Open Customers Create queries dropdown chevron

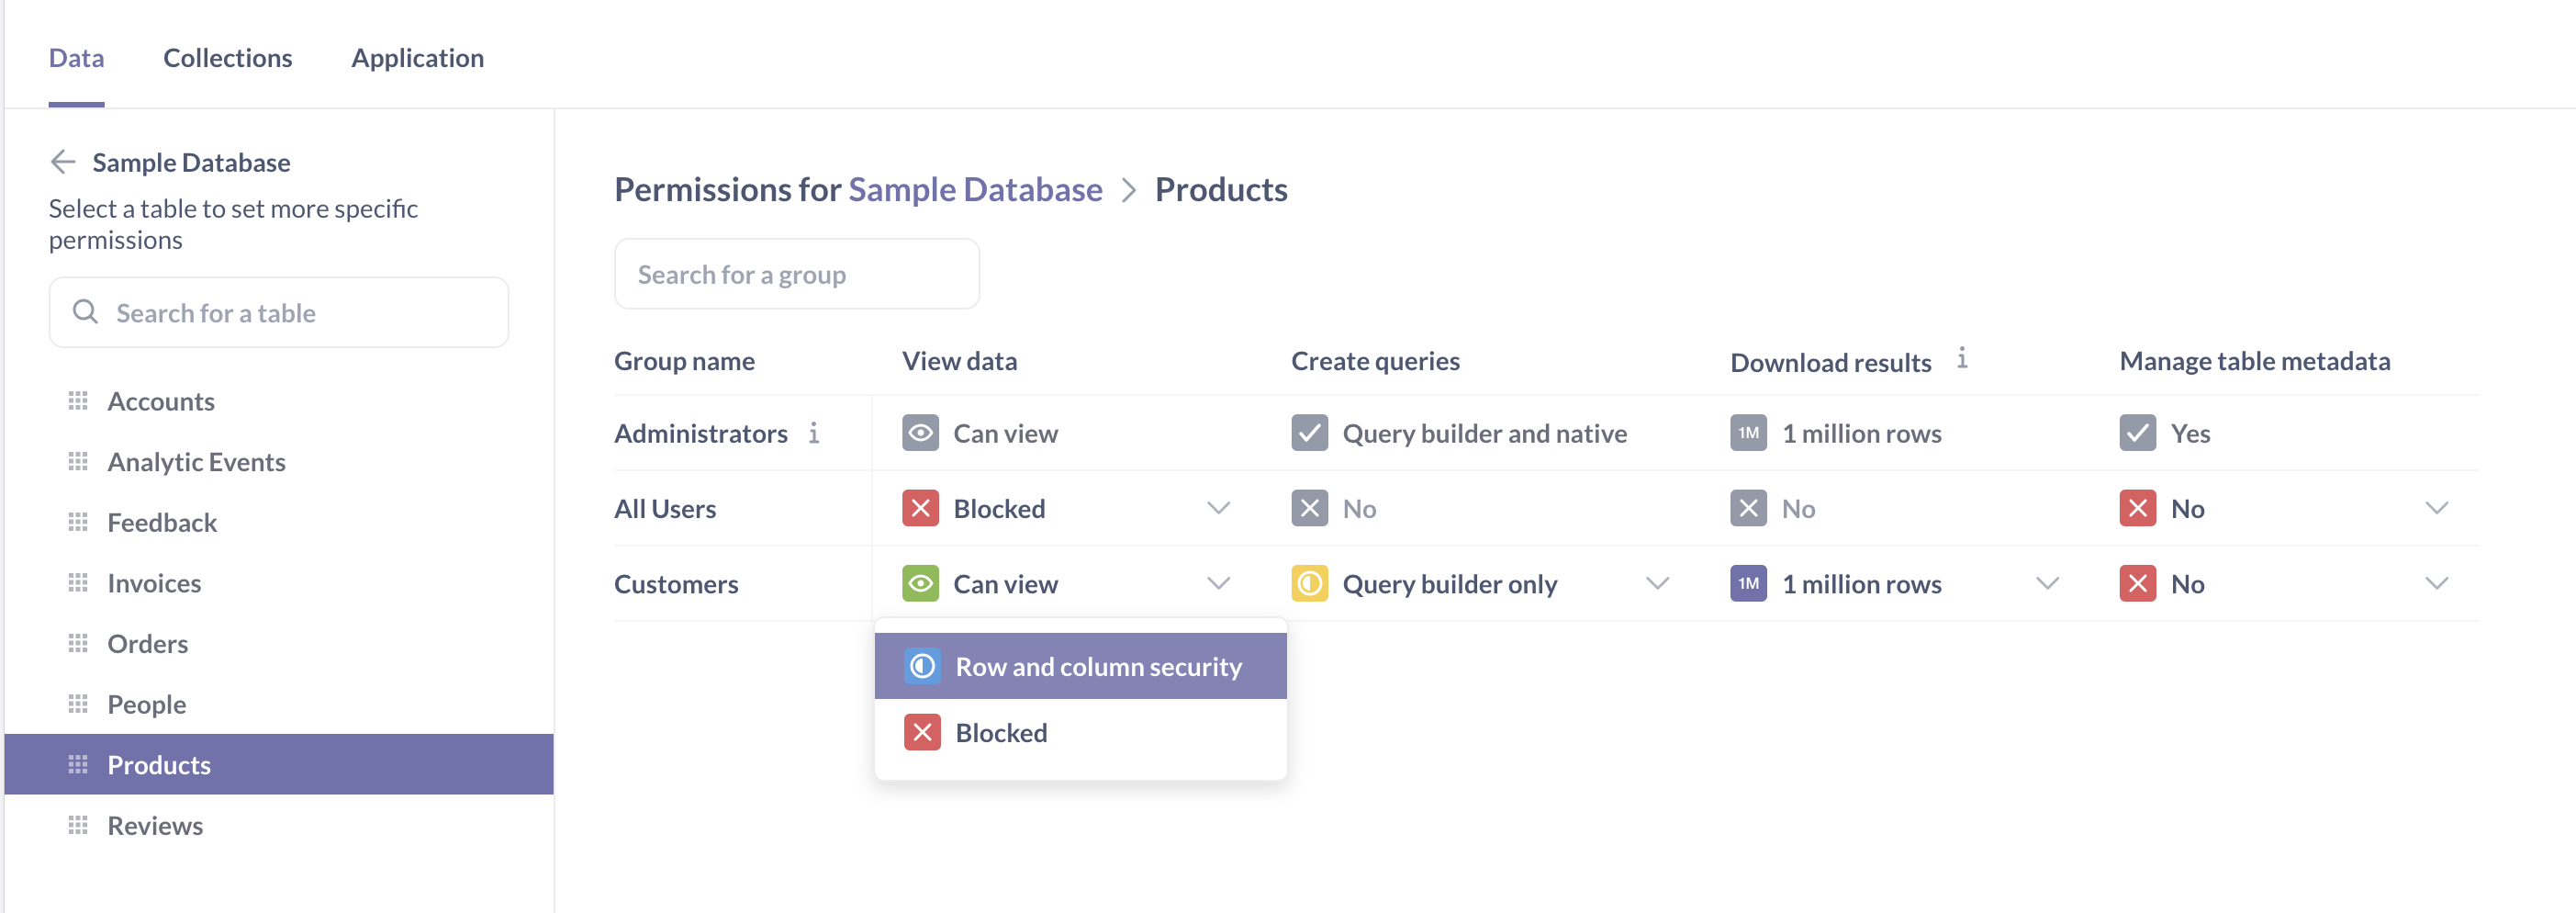(1657, 584)
